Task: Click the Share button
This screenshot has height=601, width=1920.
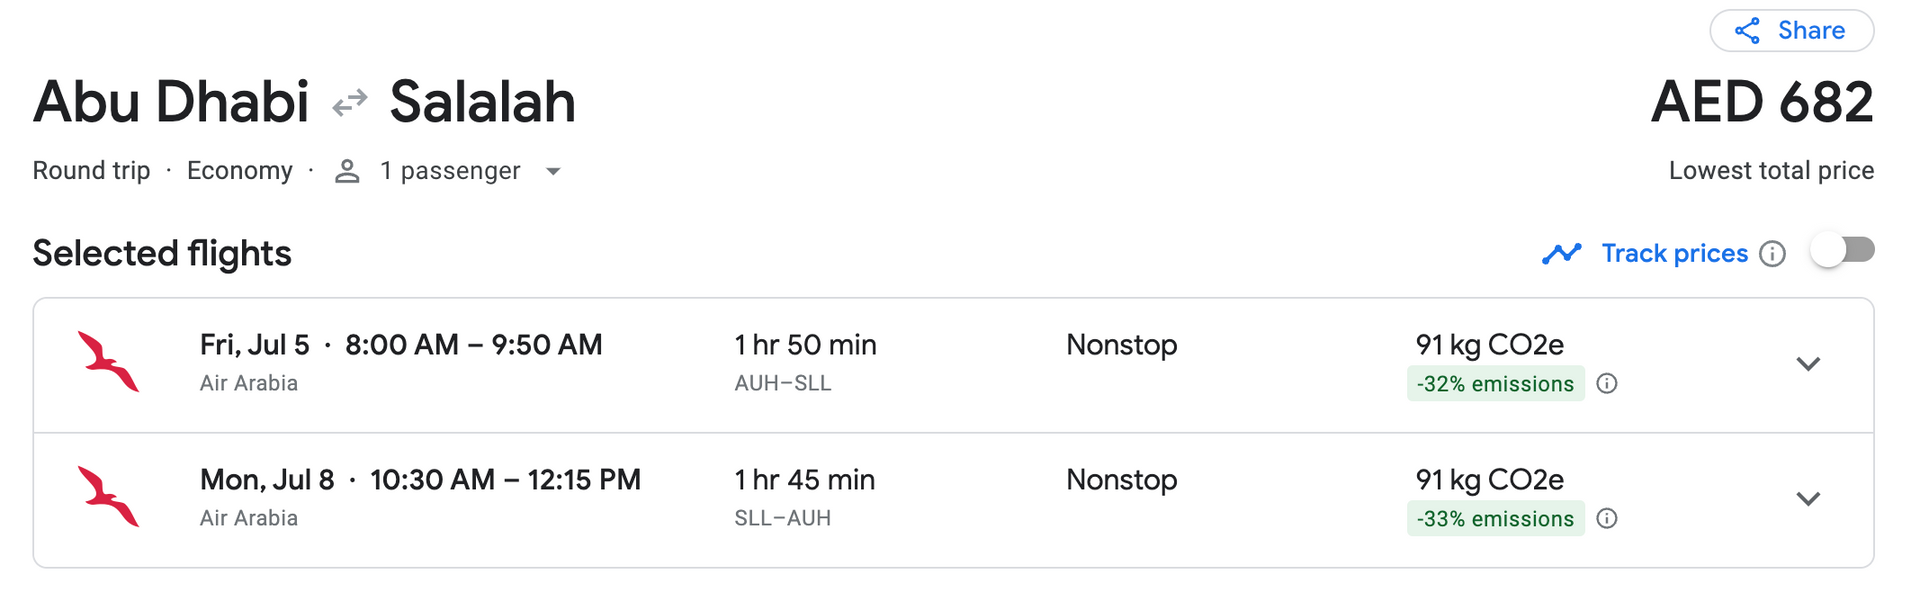Action: pos(1791,31)
